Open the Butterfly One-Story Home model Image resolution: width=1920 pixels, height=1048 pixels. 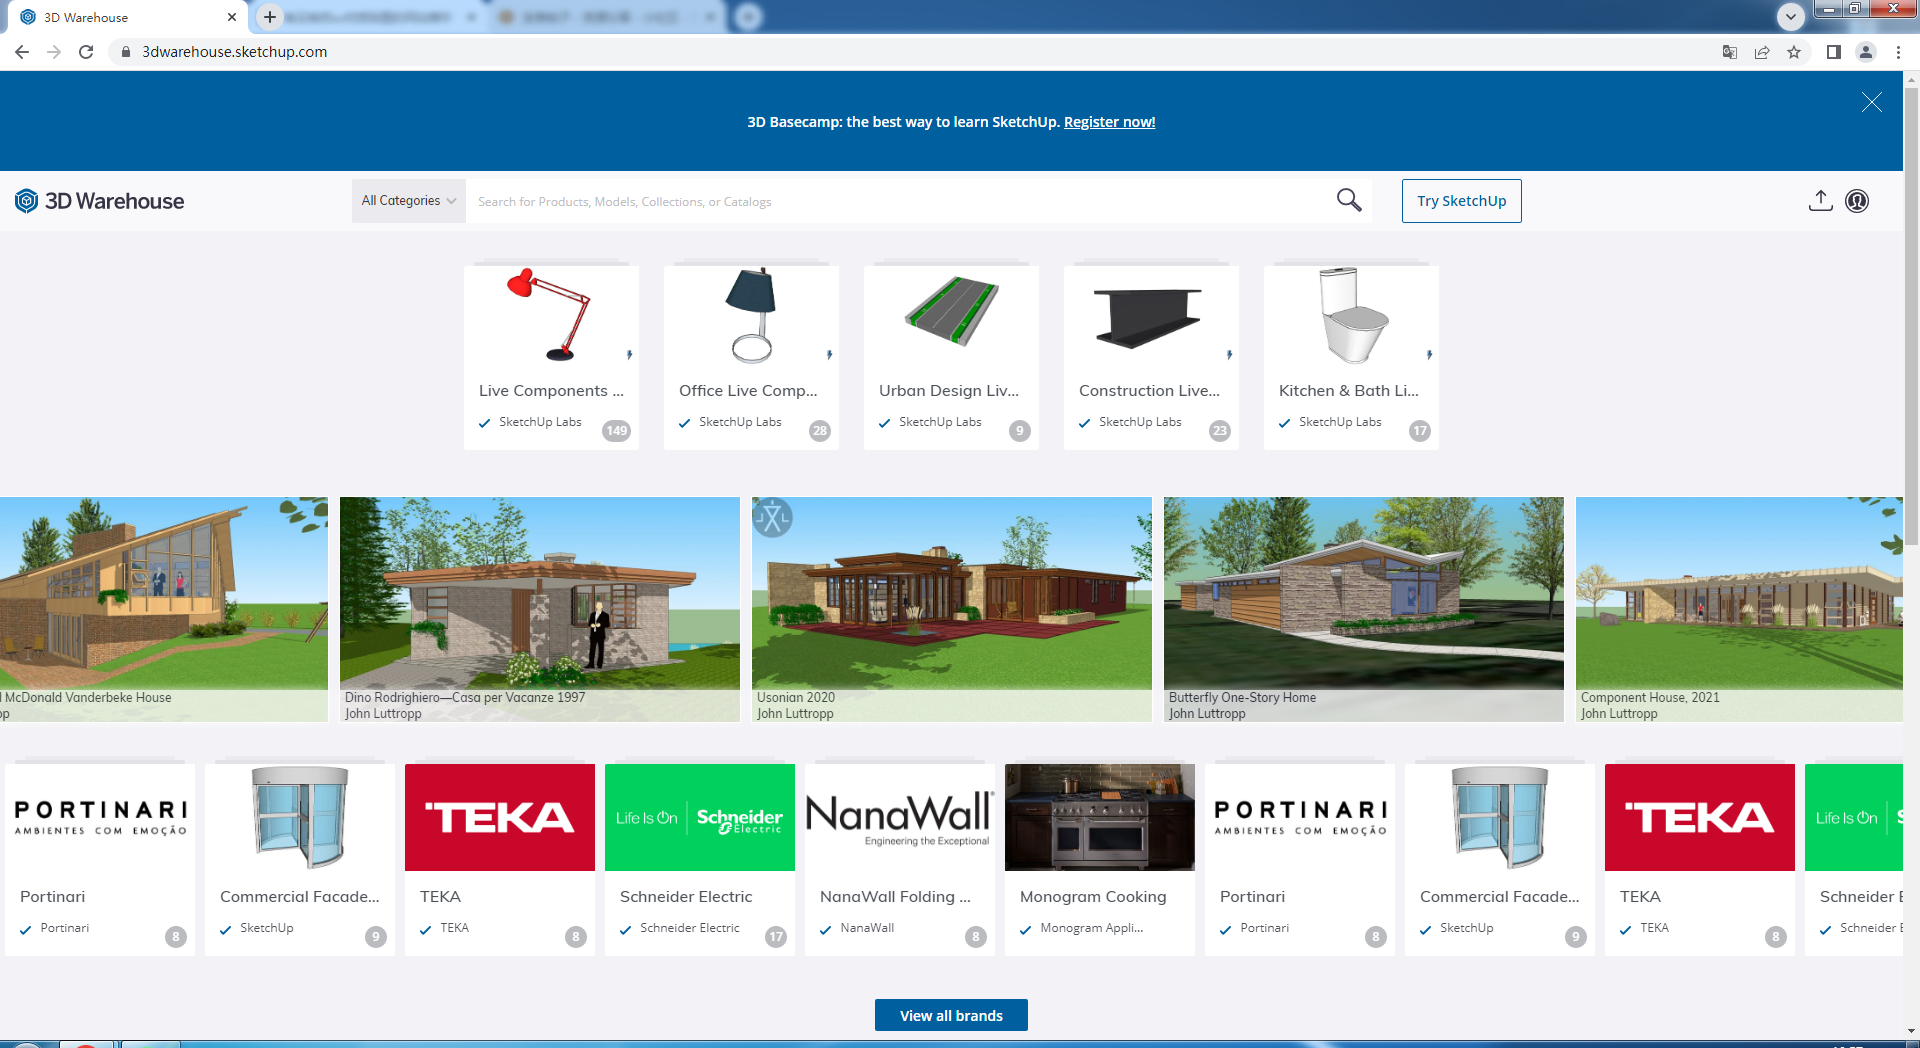coord(1364,609)
